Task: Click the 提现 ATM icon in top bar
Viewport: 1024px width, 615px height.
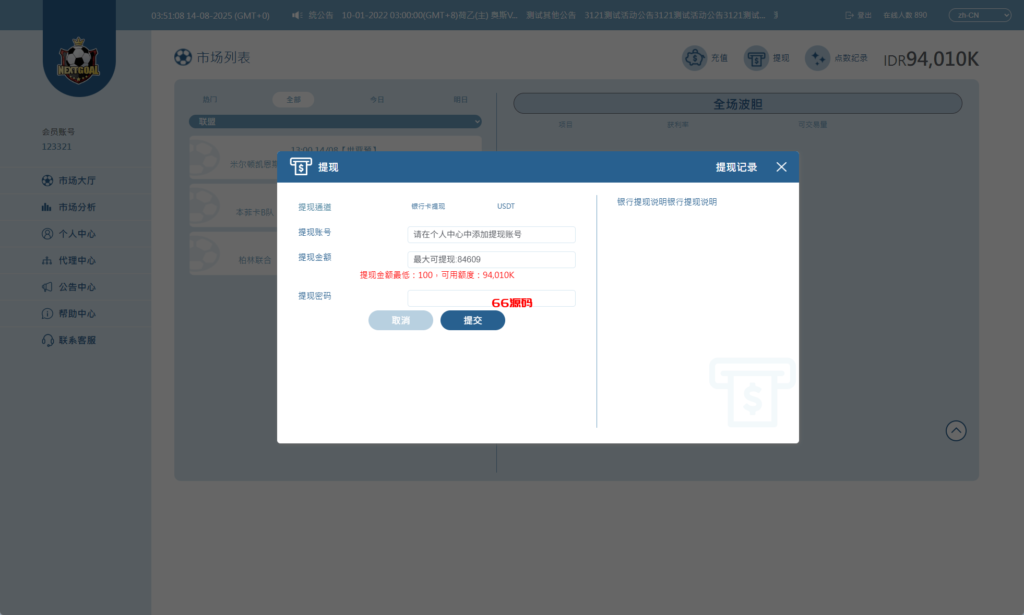Action: 756,58
